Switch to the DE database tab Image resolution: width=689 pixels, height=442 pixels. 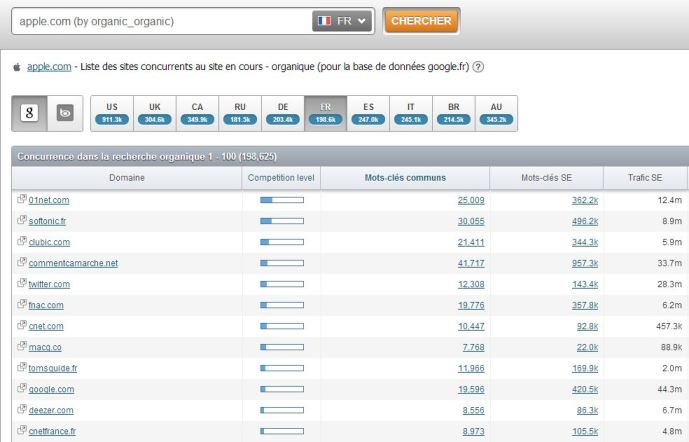tap(283, 113)
